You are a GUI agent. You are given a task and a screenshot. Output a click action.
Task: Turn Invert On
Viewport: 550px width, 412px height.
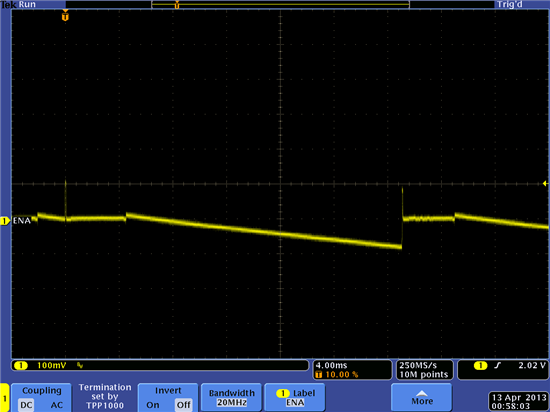[x=153, y=405]
